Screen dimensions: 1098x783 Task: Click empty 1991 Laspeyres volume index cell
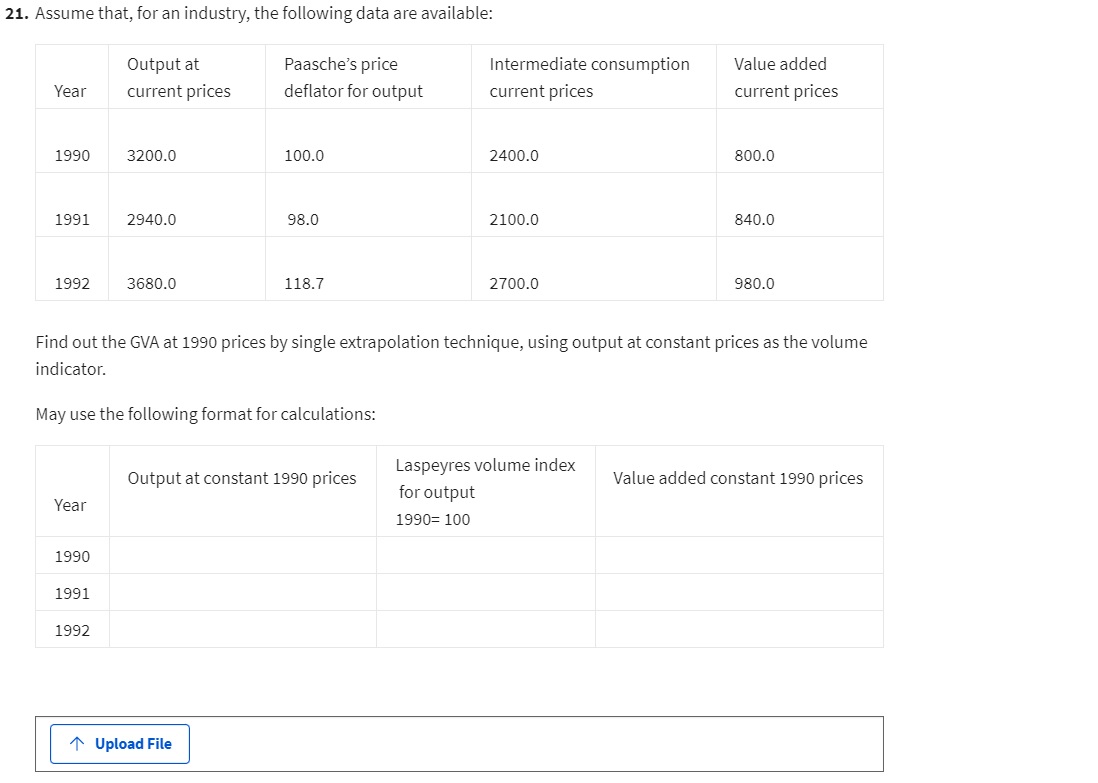coord(485,593)
